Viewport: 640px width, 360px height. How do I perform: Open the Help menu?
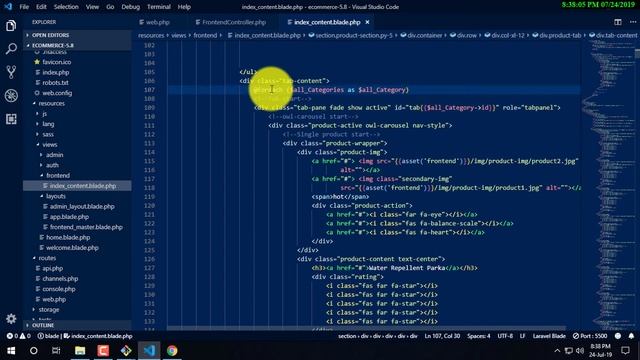pyautogui.click(x=184, y=7)
